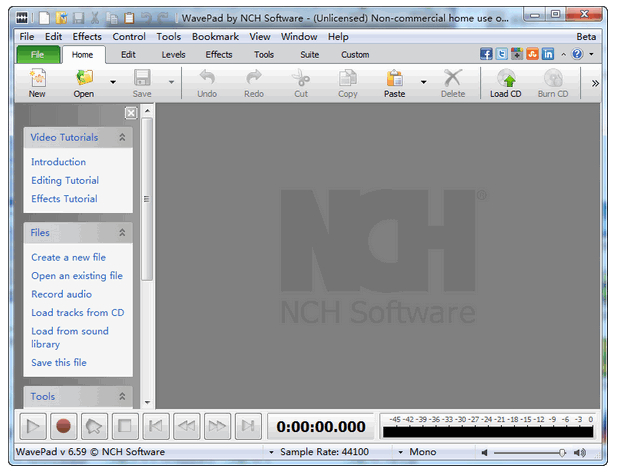Click the Fast Forward button
The height and width of the screenshot is (472, 617).
coord(217,426)
